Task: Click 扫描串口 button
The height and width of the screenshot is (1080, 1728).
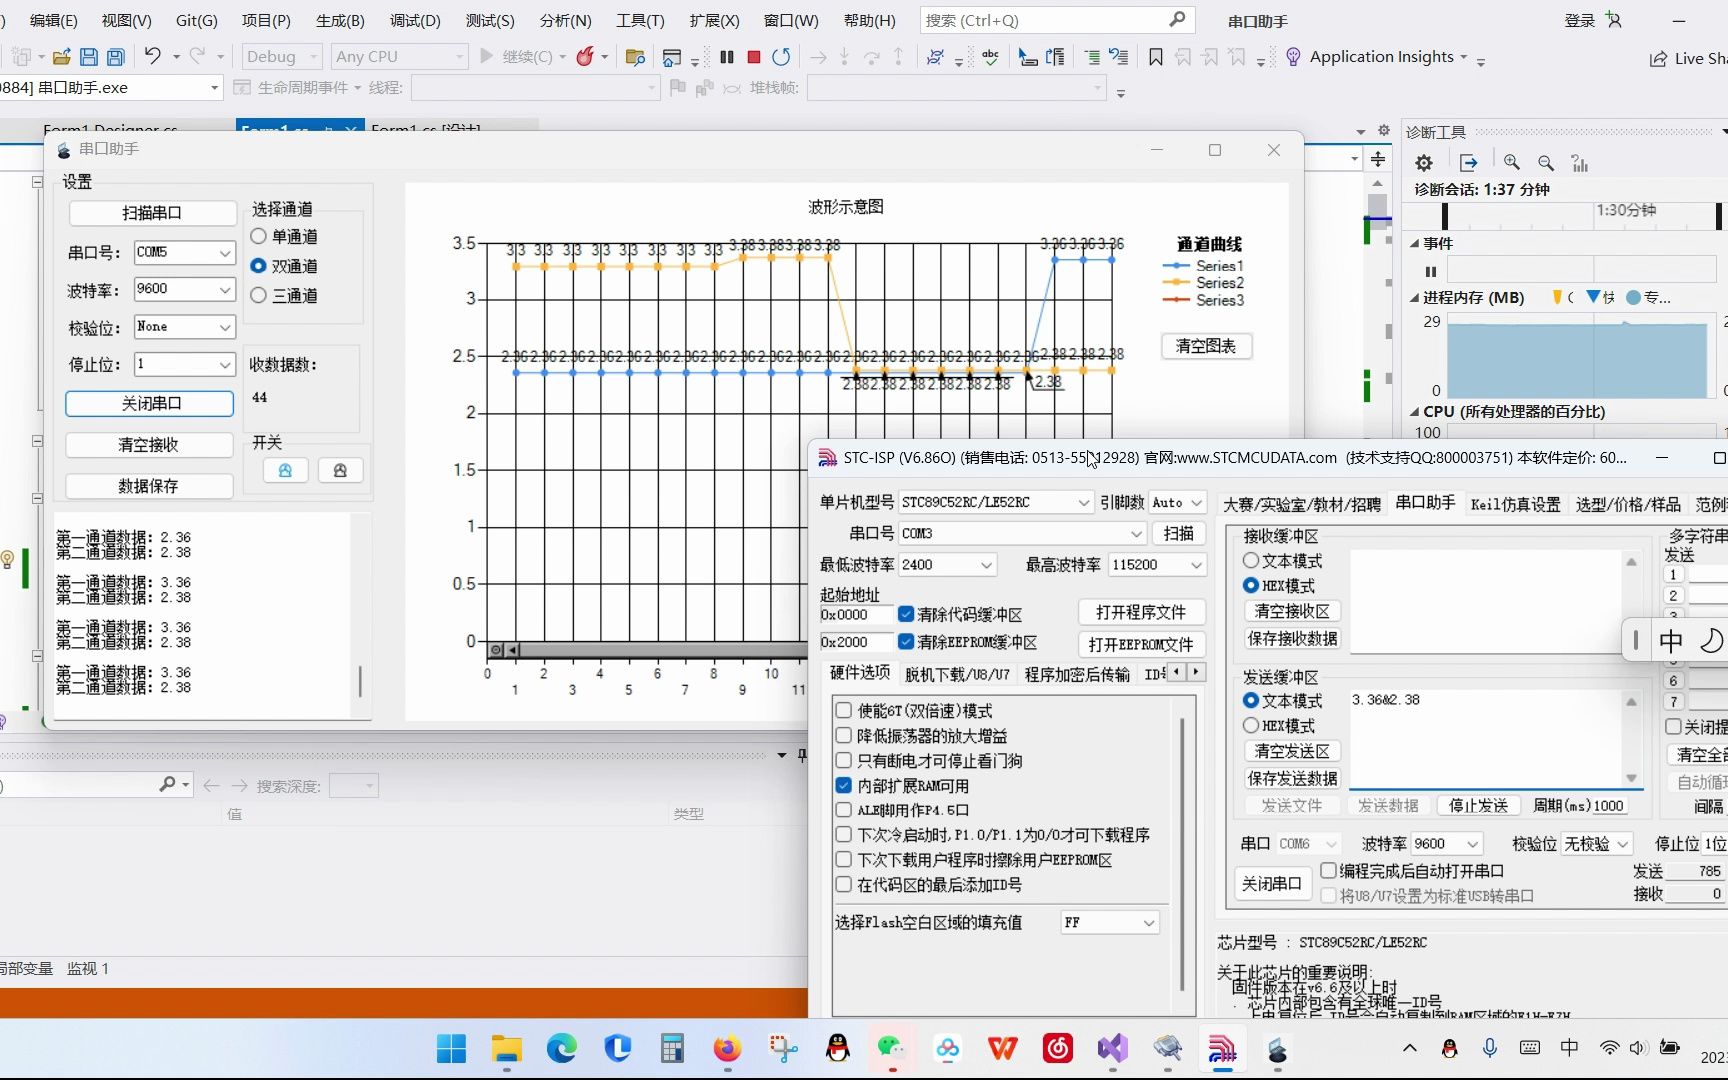Action: tap(152, 213)
